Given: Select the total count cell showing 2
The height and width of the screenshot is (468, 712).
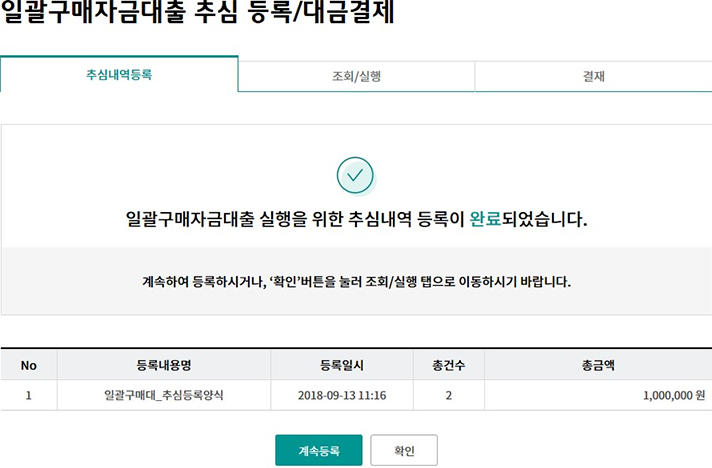Looking at the screenshot, I should tap(448, 395).
